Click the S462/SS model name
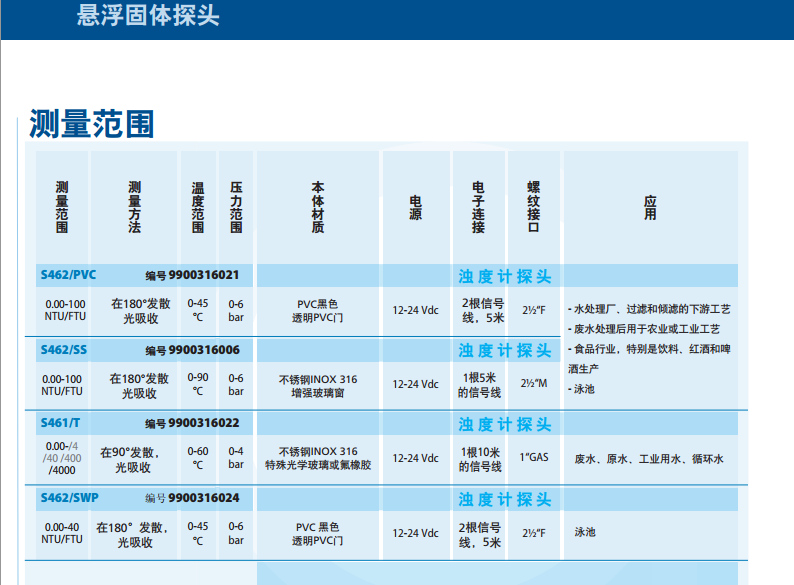Viewport: 794px width, 585px height. coord(64,349)
